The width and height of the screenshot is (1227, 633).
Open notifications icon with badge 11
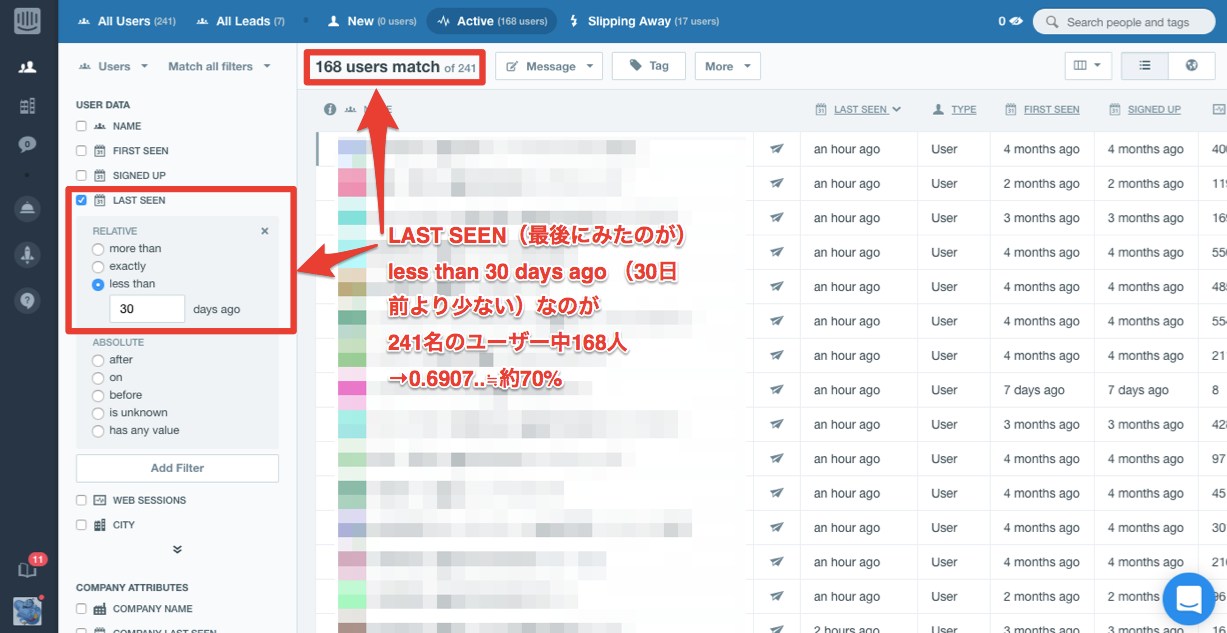coord(28,568)
